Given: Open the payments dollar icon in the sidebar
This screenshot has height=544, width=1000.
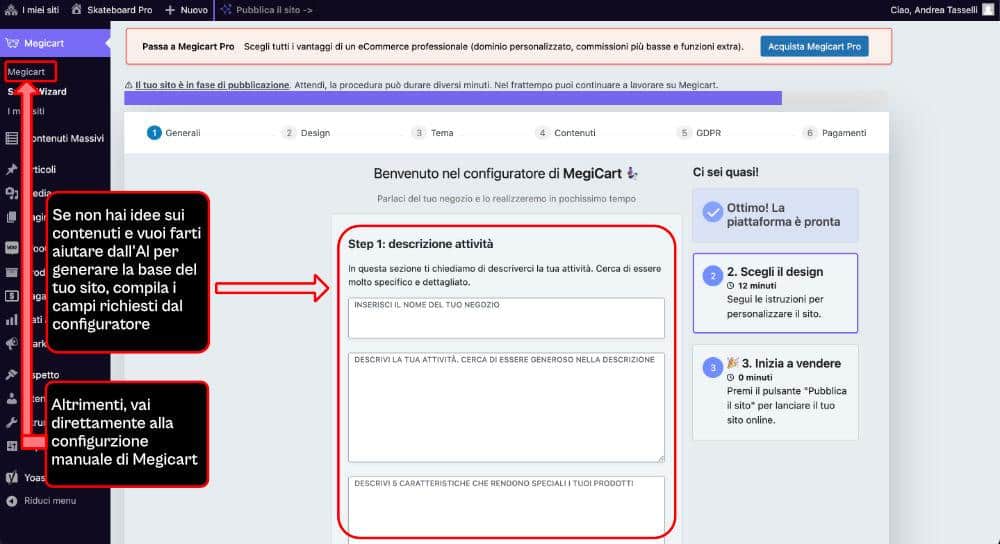Looking at the screenshot, I should (x=11, y=296).
